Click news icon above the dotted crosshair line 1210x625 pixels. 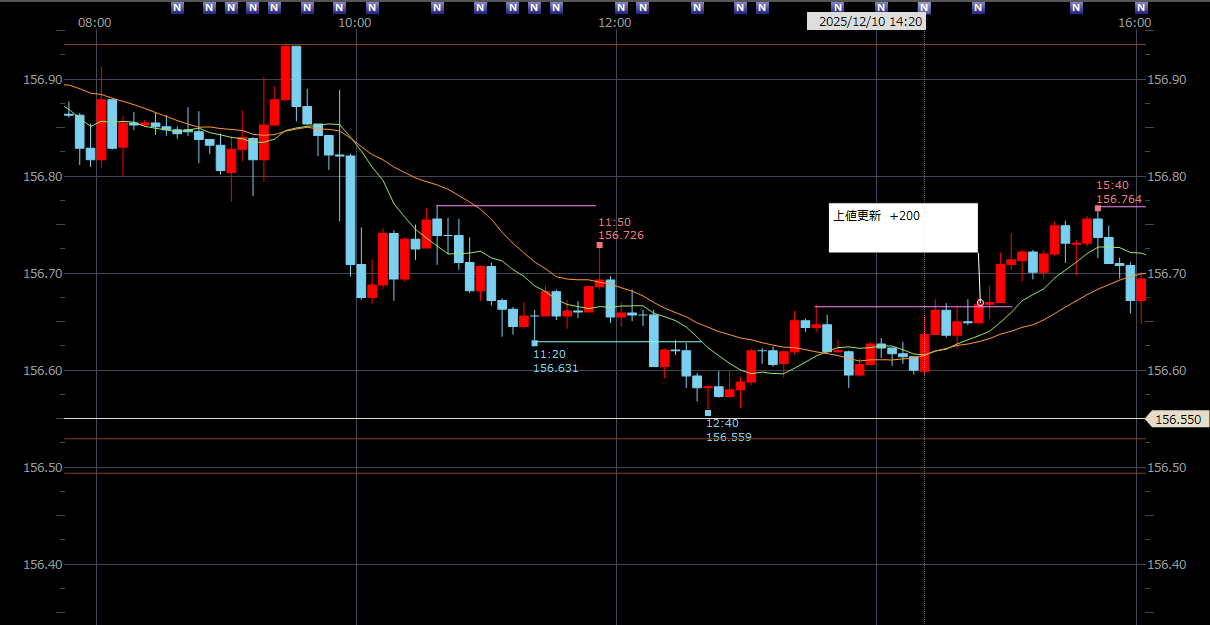[924, 7]
